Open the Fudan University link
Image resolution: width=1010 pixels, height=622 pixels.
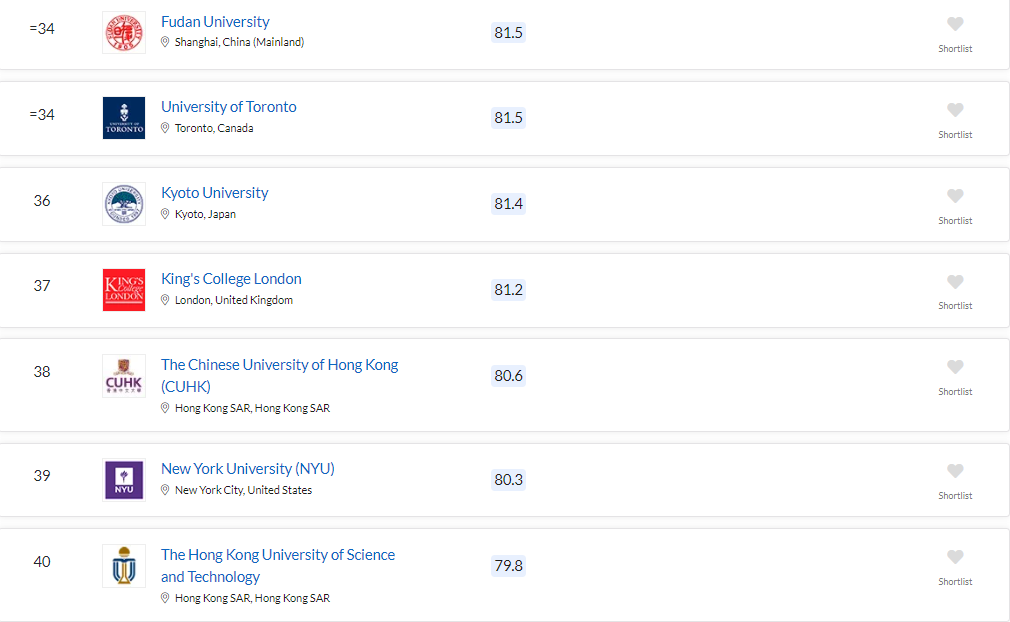coord(215,22)
